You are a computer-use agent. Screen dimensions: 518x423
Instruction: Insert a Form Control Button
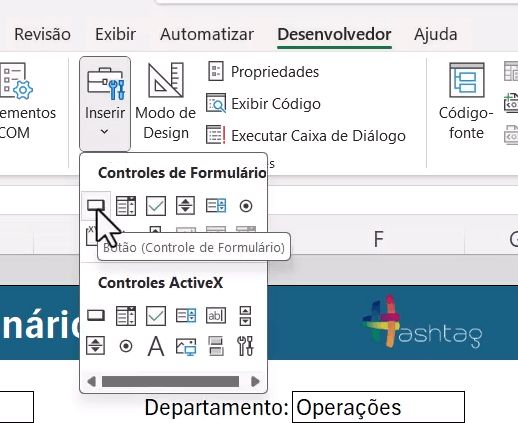[96, 205]
